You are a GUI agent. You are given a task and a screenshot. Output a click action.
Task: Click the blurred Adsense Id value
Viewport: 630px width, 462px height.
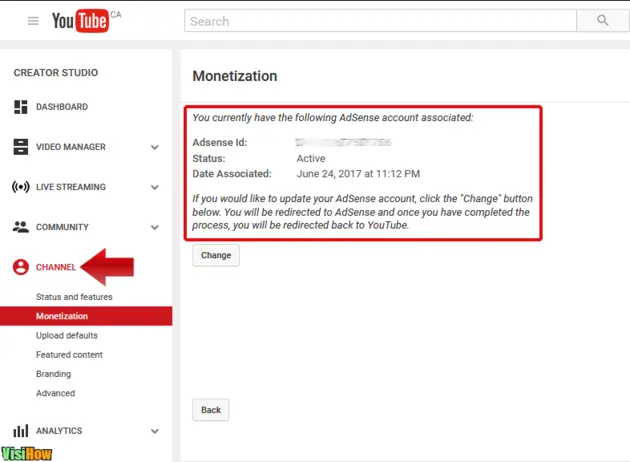(343, 142)
